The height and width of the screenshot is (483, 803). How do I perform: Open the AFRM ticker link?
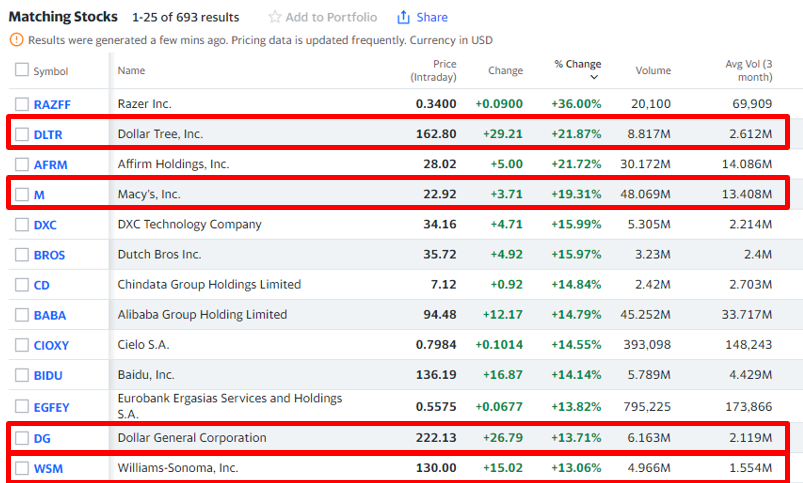tap(52, 164)
